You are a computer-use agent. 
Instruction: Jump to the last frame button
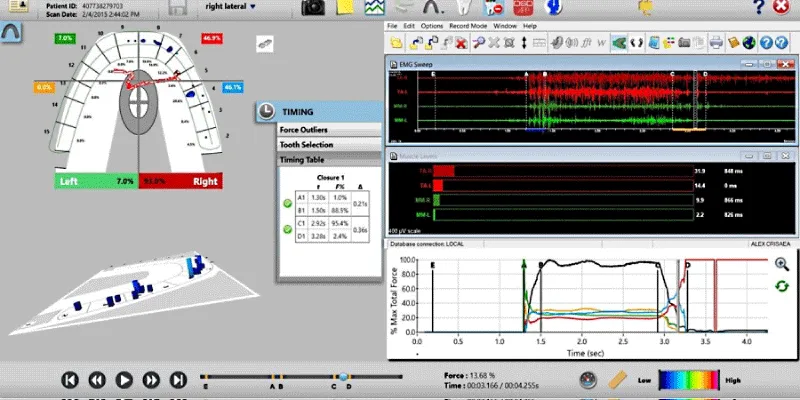tap(178, 380)
